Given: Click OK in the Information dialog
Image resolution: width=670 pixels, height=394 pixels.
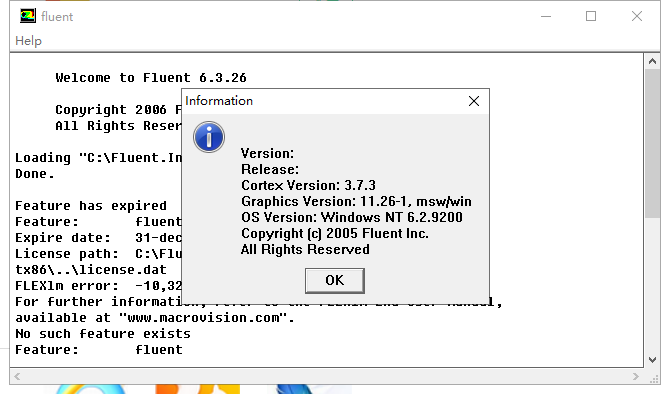Looking at the screenshot, I should [x=335, y=280].
